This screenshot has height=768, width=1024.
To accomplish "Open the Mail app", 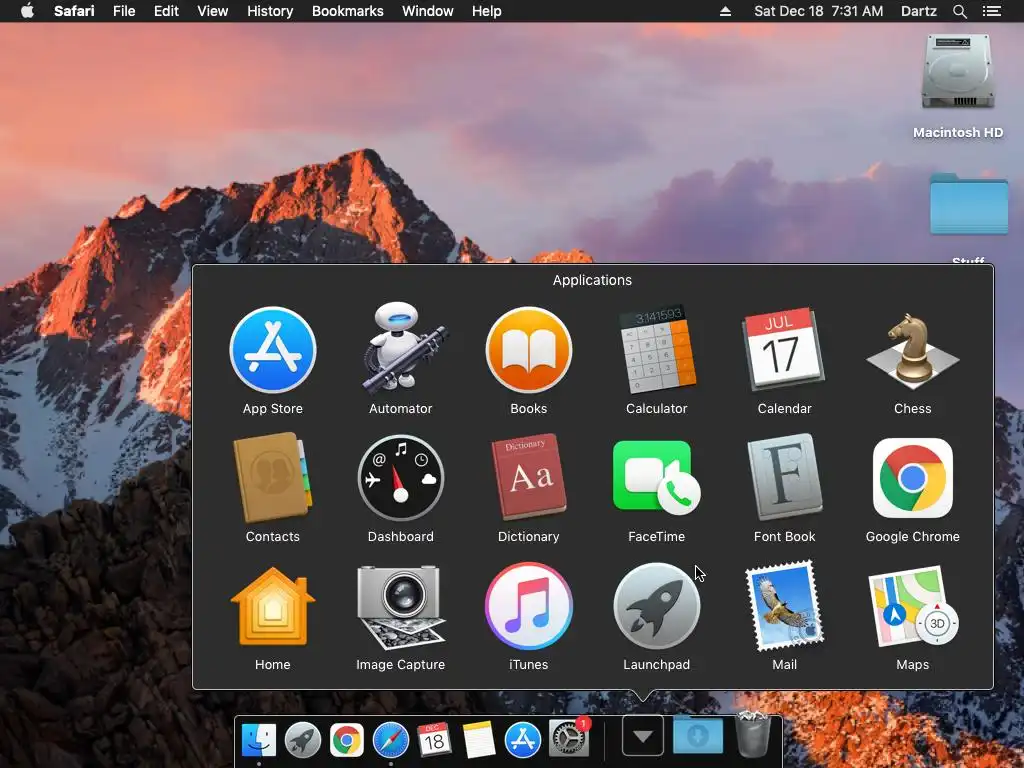I will tap(784, 606).
